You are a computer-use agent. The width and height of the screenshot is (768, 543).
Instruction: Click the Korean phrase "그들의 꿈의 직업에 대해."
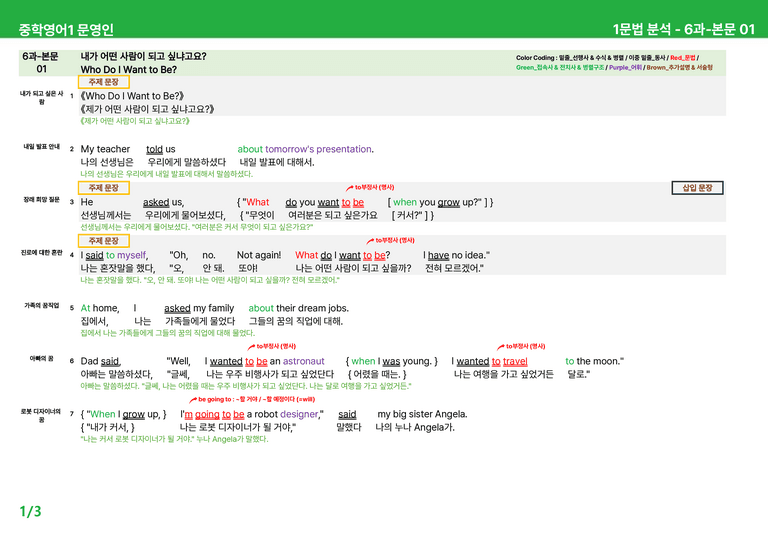[296, 321]
